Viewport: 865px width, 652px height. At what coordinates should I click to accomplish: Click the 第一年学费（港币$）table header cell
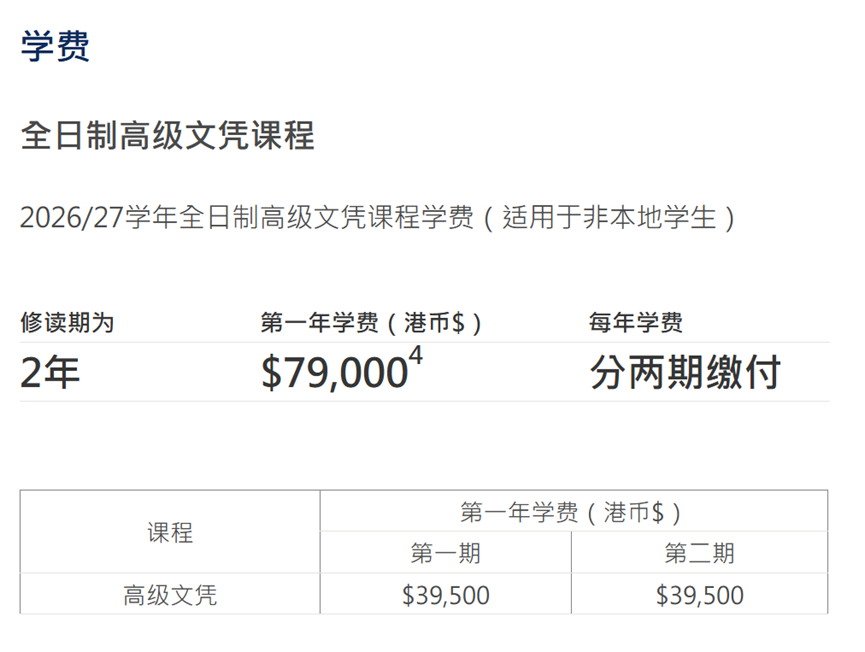pyautogui.click(x=573, y=512)
